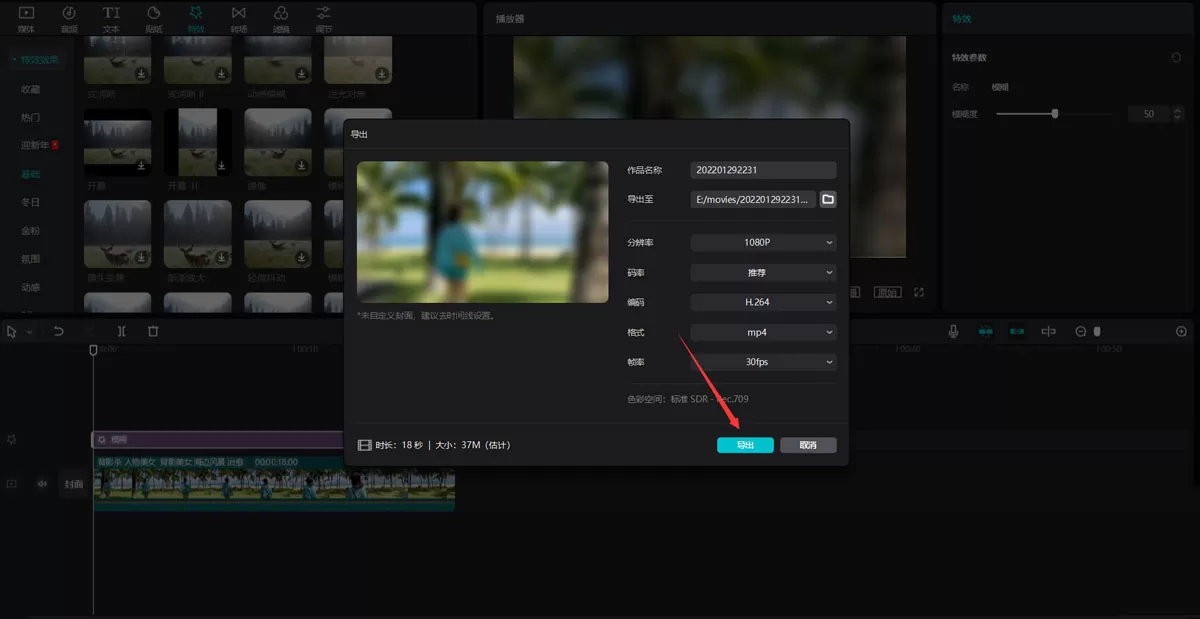Select 收藏 favorites category
Viewport: 1200px width, 619px height.
pyautogui.click(x=31, y=90)
